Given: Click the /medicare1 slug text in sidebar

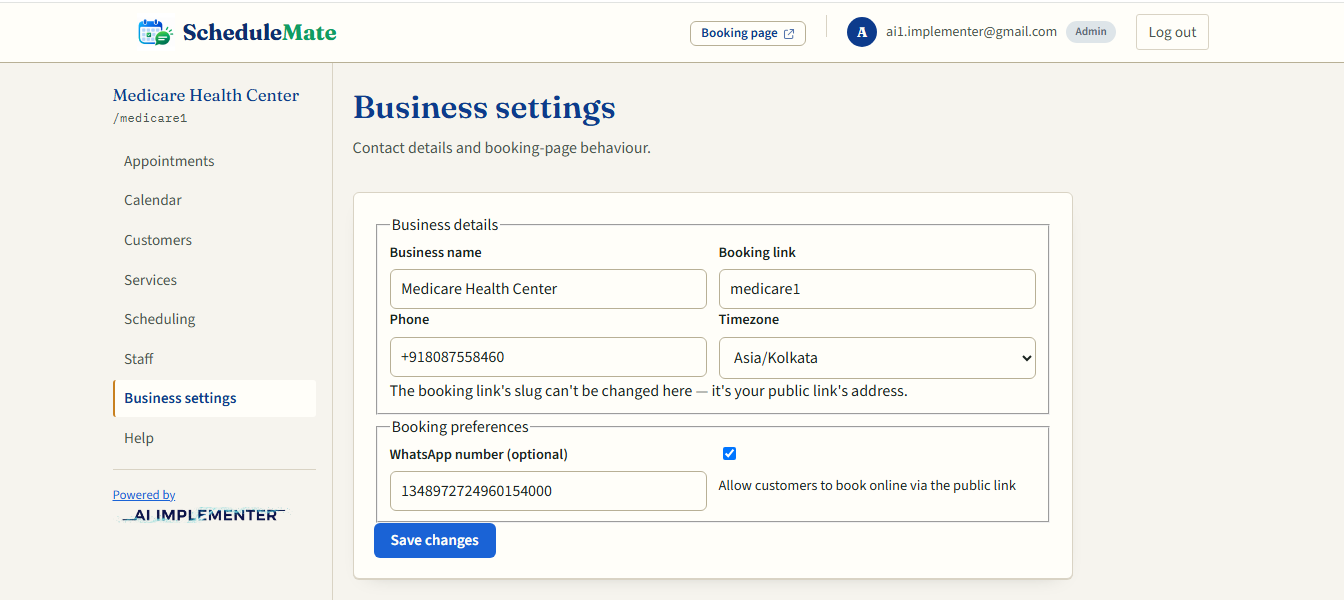Looking at the screenshot, I should pos(150,118).
